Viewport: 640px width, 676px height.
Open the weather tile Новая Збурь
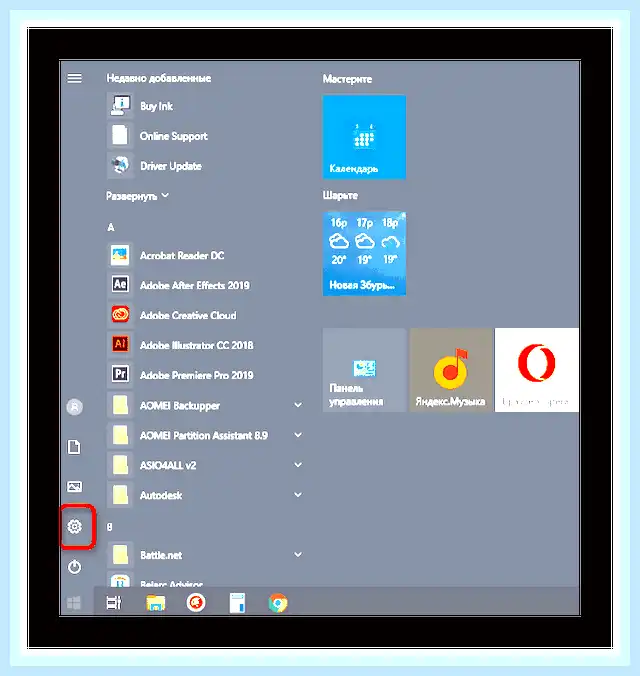[x=364, y=254]
